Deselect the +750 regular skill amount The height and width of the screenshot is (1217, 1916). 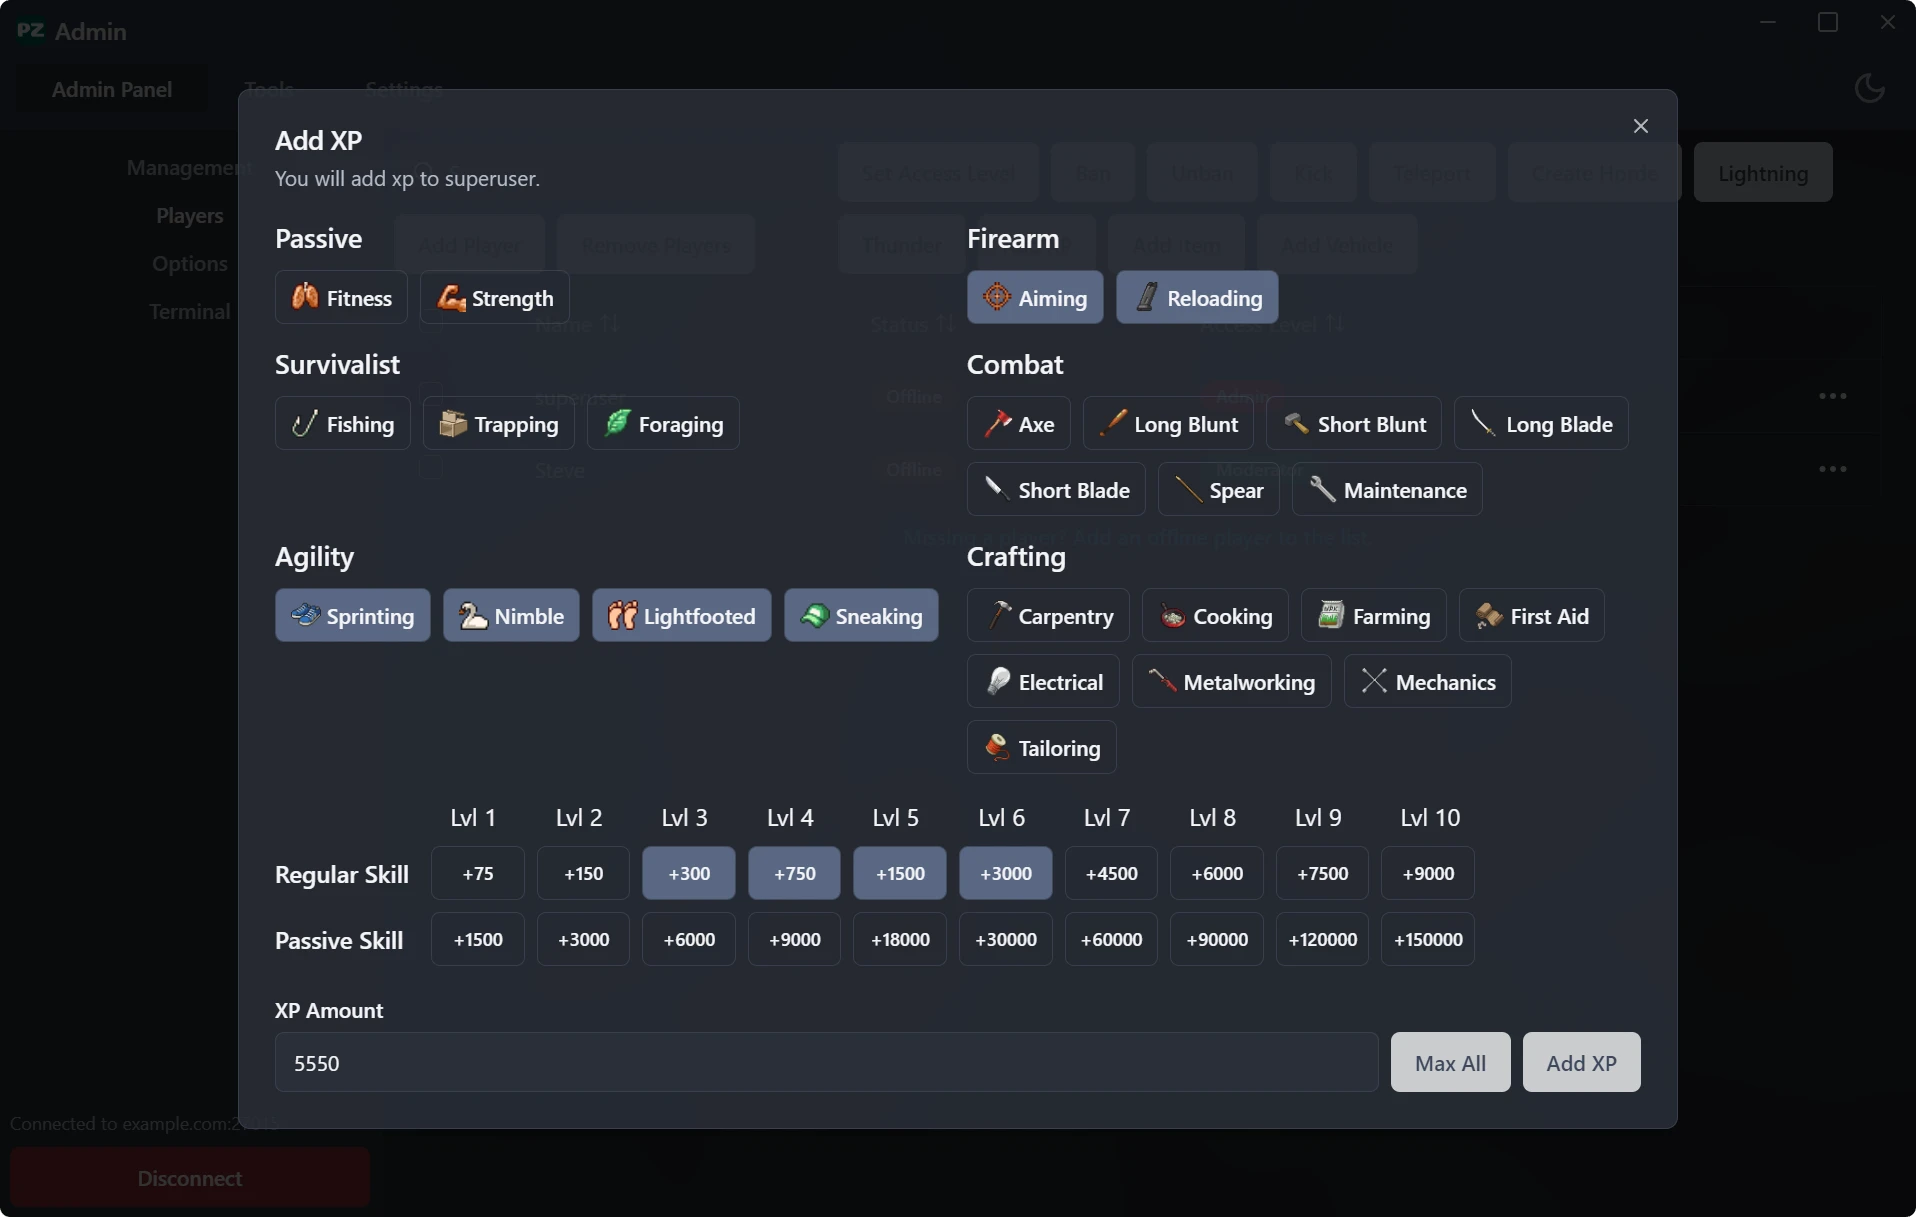[794, 873]
